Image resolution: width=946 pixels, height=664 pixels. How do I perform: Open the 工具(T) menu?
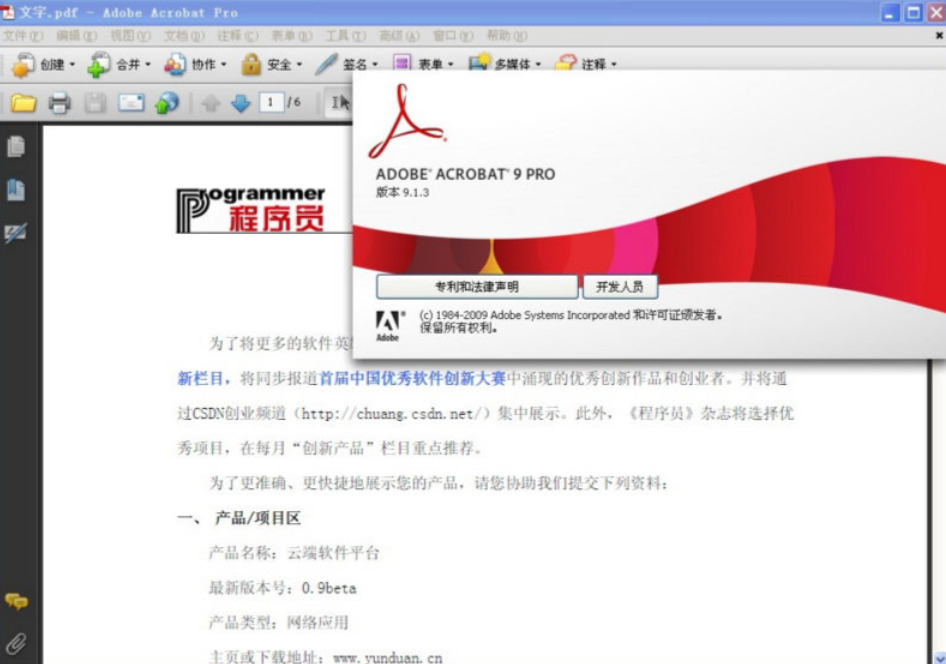coord(346,36)
